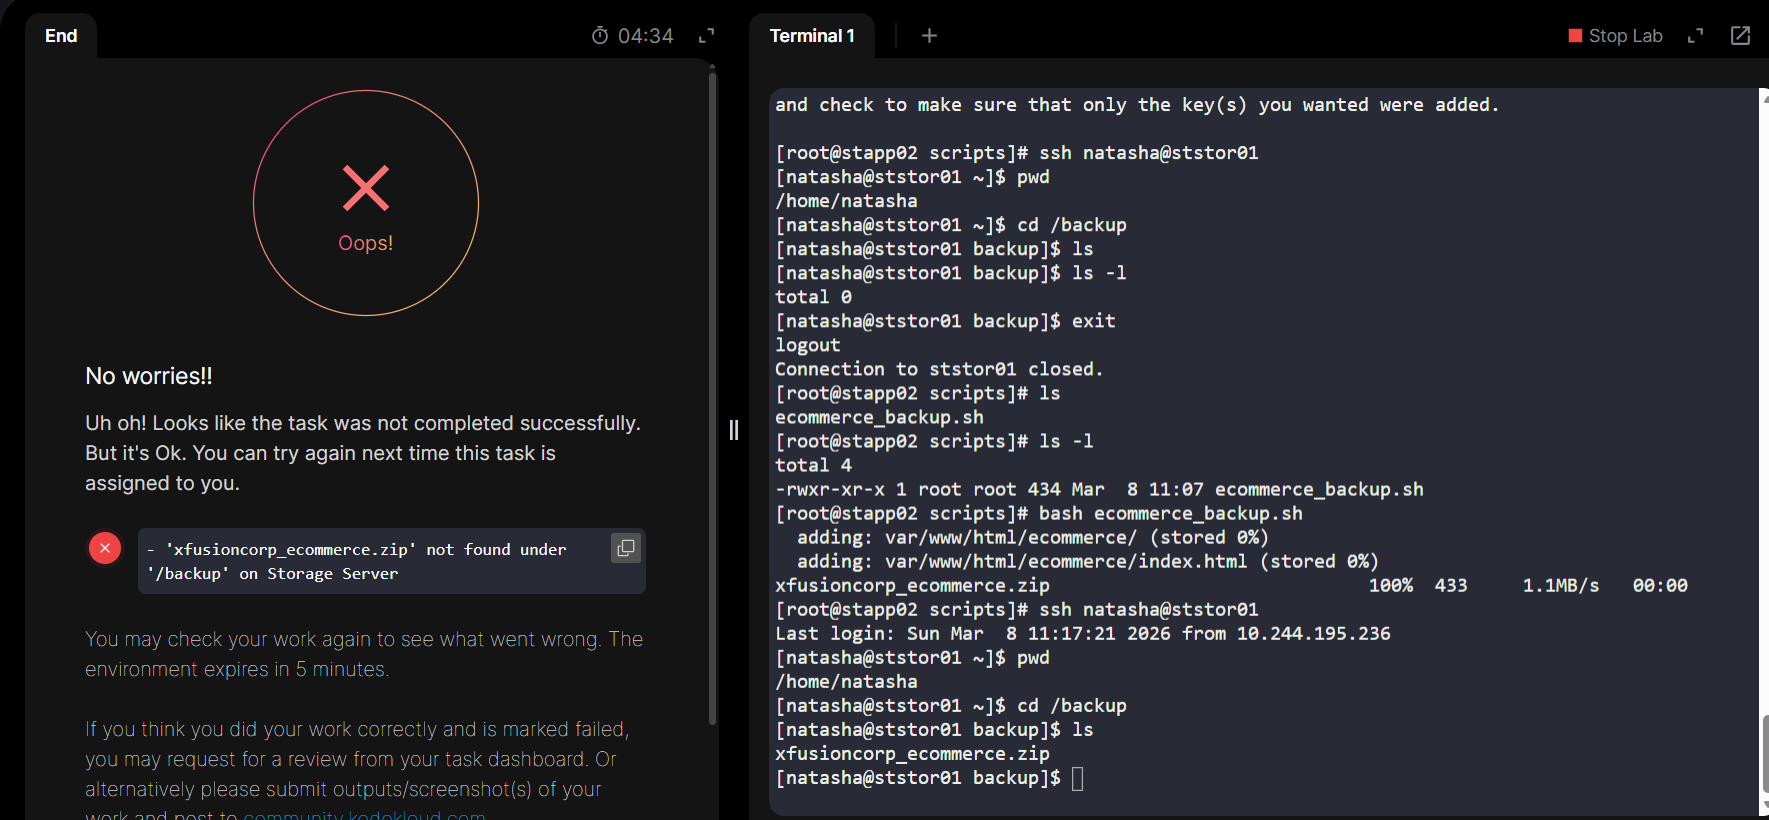
Task: Click the 'Last login' terminal line
Action: [1082, 633]
